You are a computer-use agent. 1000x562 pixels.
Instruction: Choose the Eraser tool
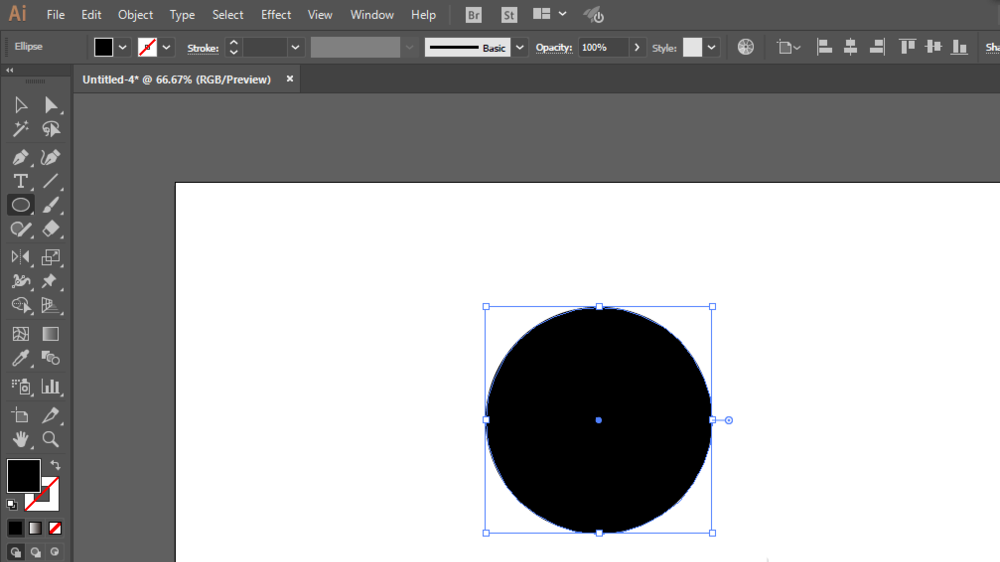50,229
